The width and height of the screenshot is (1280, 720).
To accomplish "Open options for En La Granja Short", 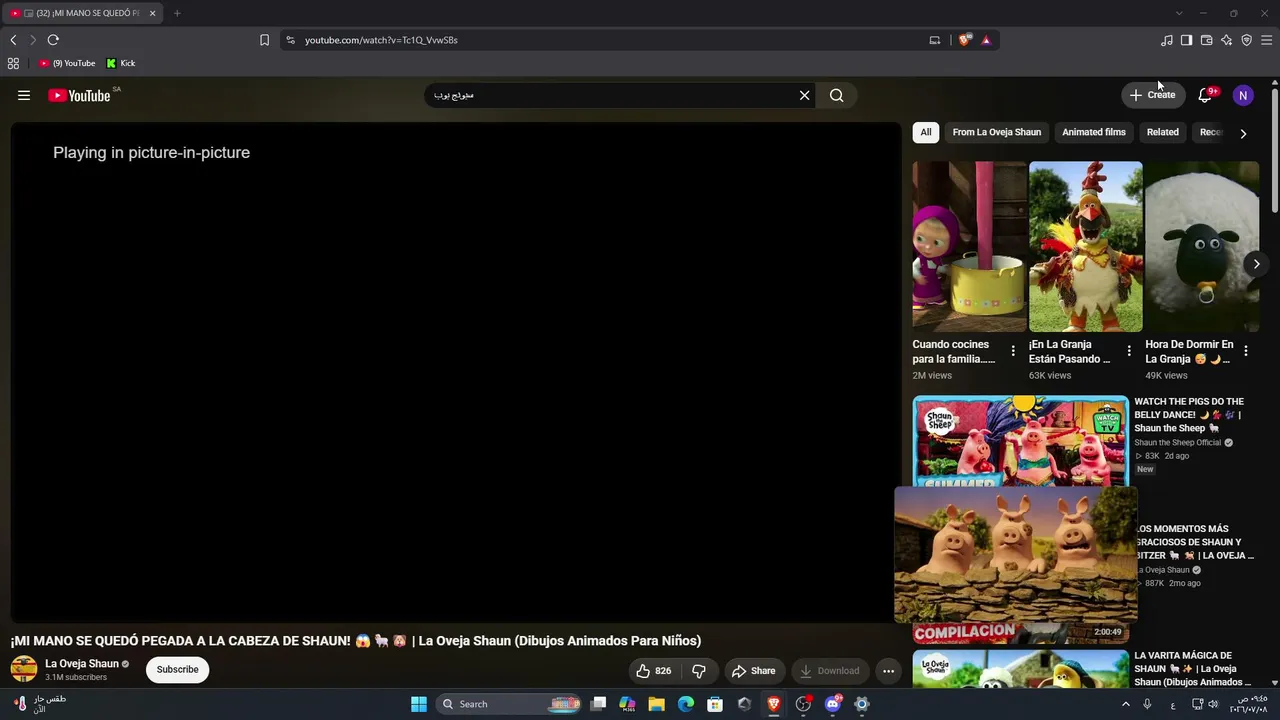I will [1129, 351].
